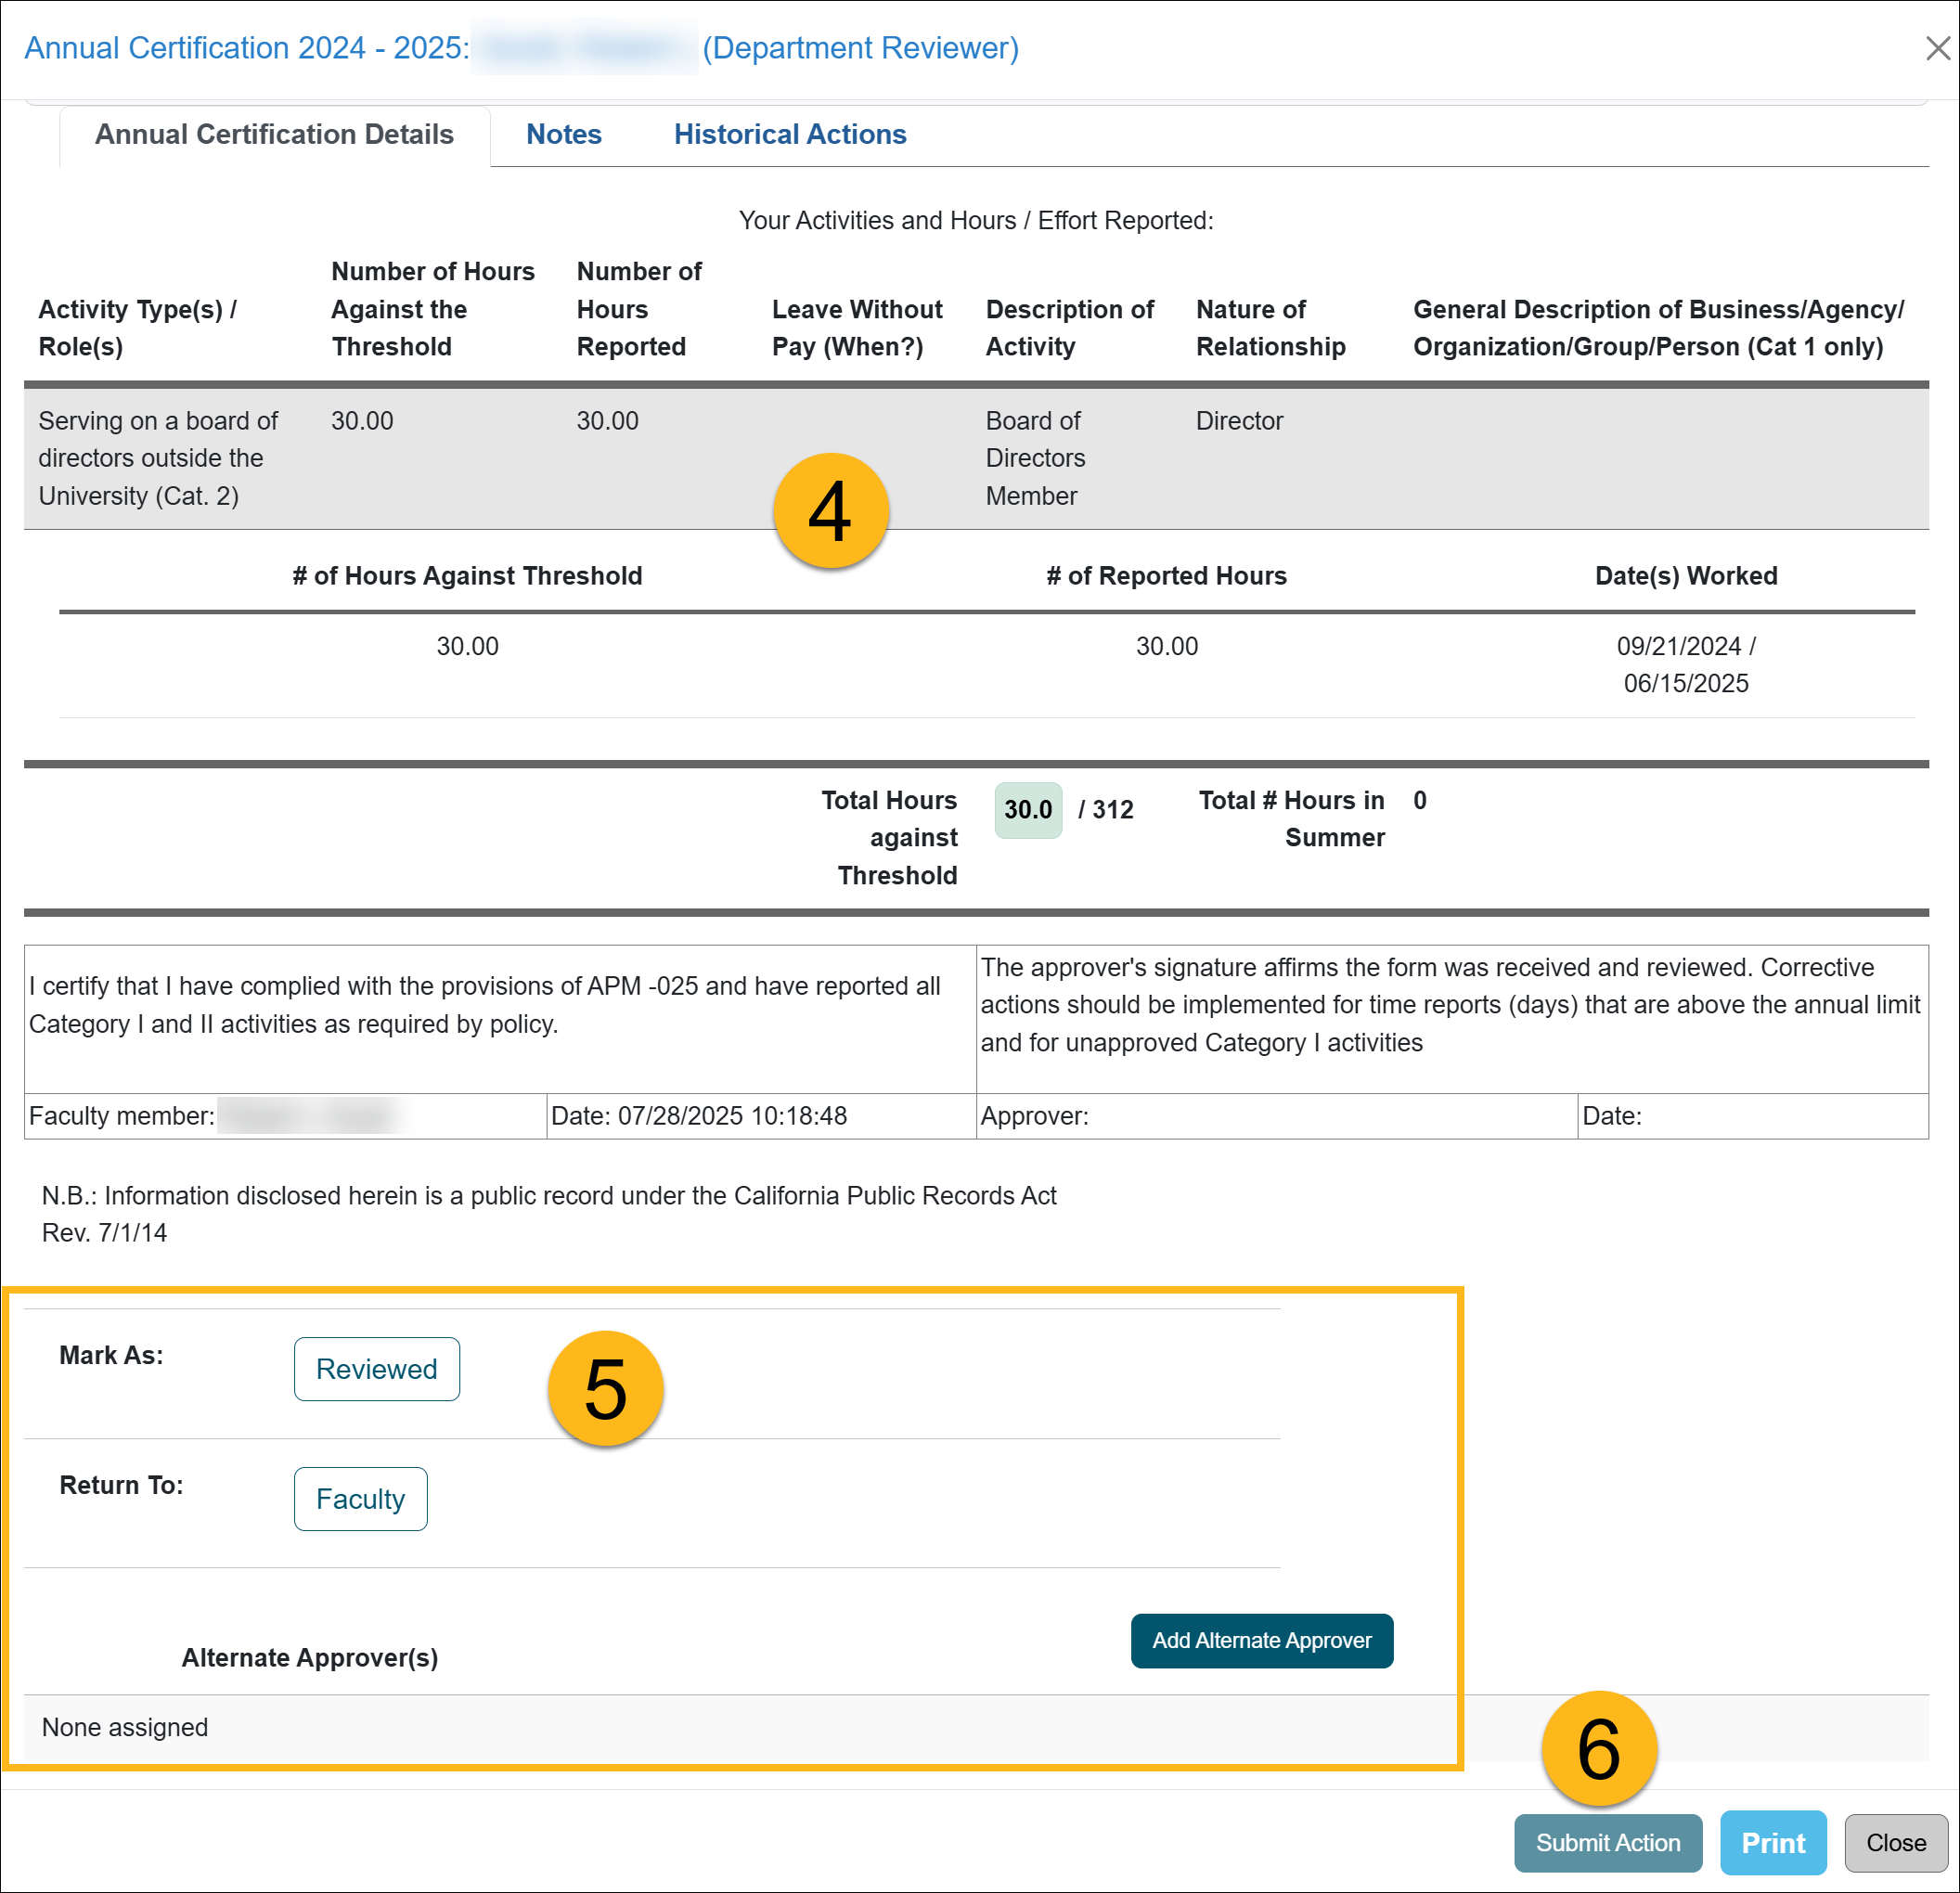Click the yellow step 4 marker
Image resolution: width=1960 pixels, height=1893 pixels.
830,511
